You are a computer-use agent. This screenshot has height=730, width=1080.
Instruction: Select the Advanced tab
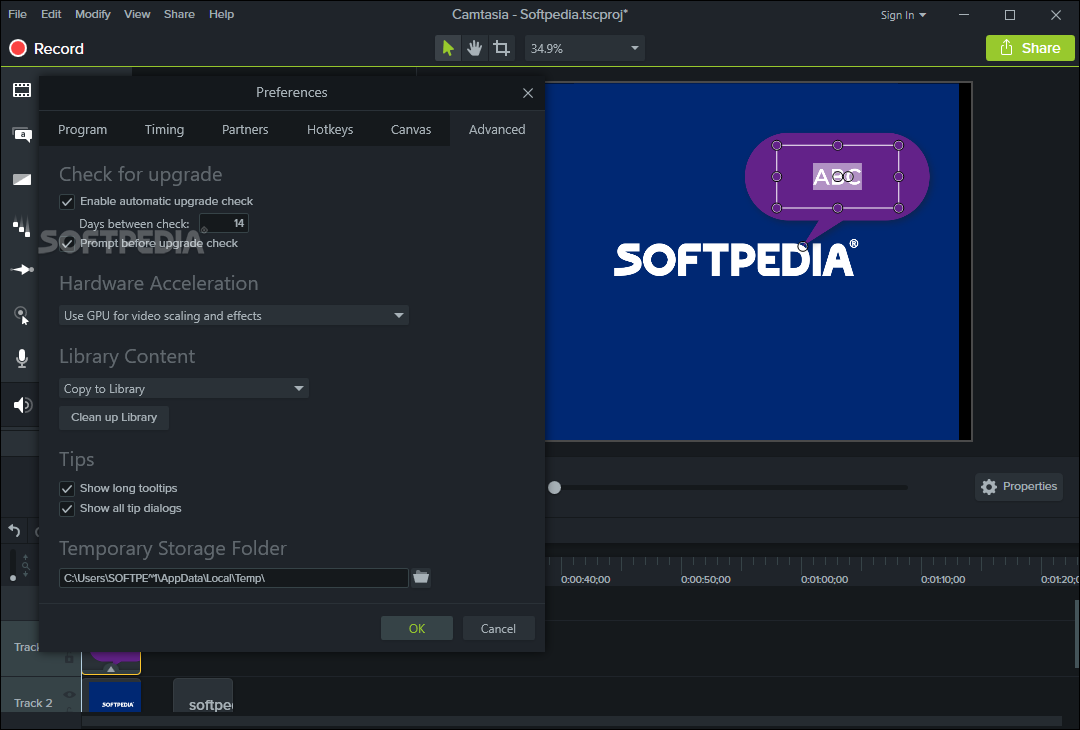click(497, 129)
